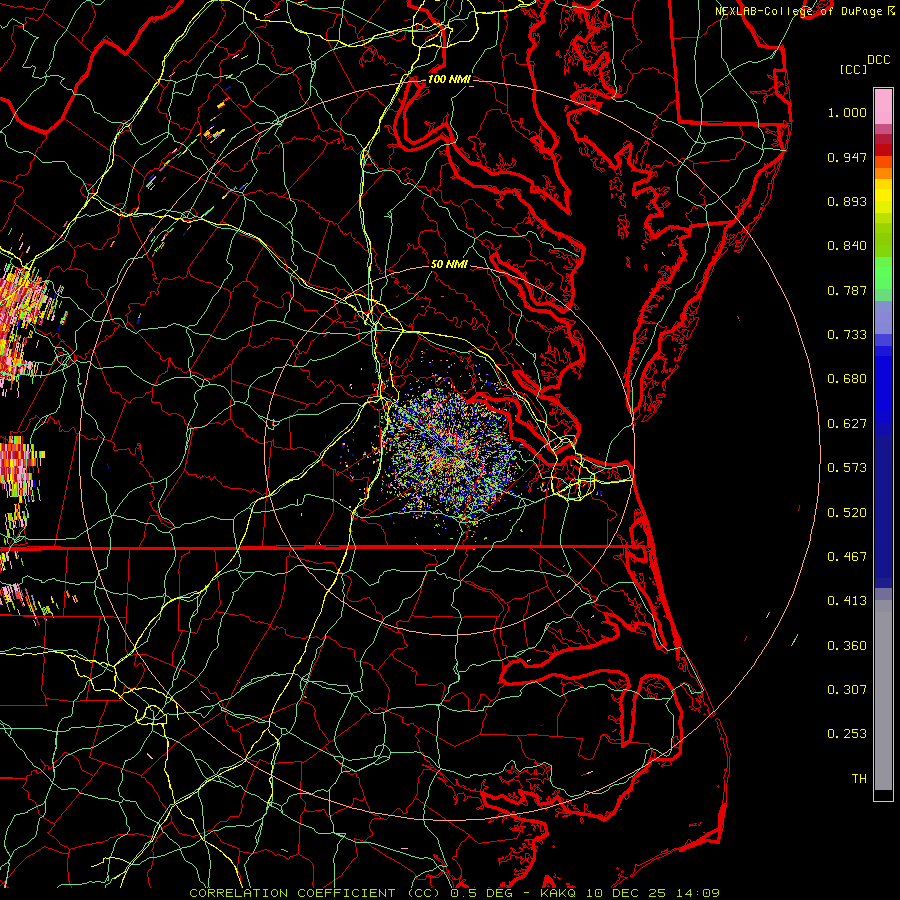Click the 0.520 scale value

[847, 513]
